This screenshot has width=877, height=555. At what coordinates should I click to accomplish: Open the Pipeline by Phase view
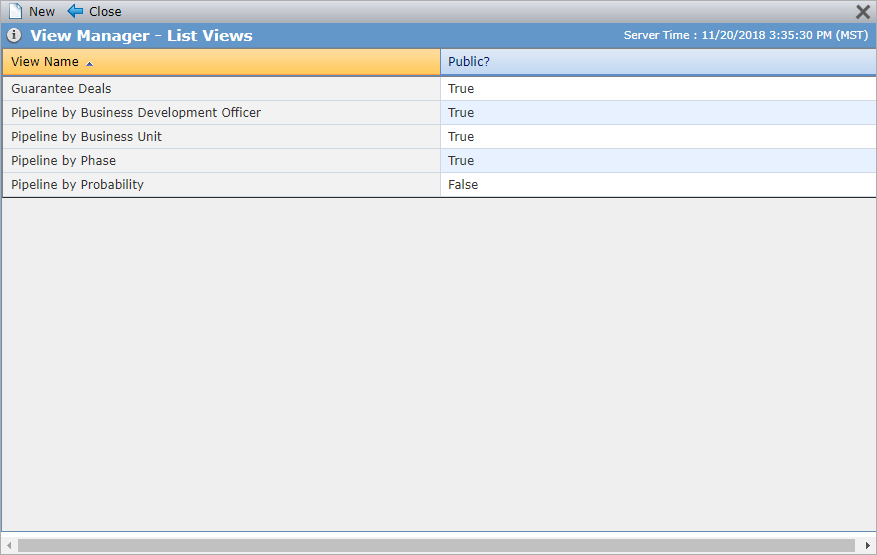(63, 161)
